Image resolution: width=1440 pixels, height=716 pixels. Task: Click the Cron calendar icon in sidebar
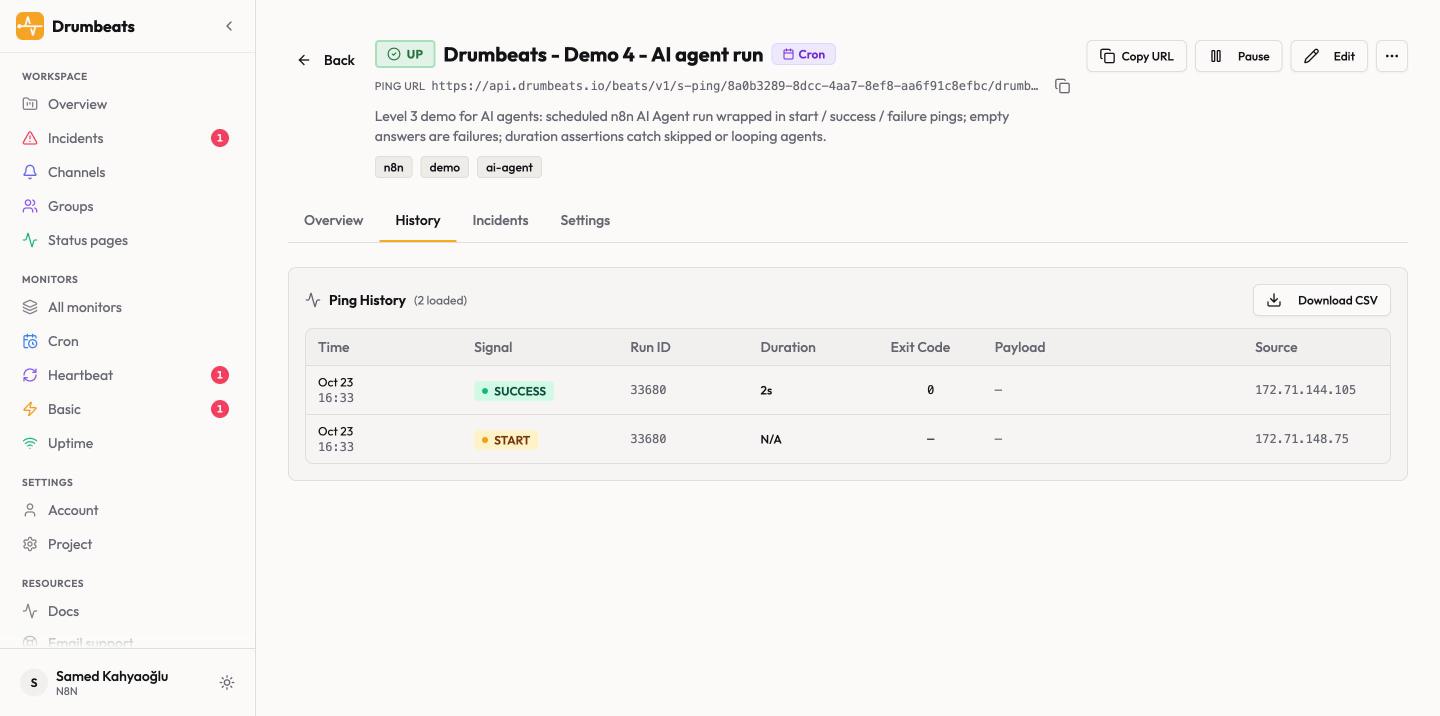(x=30, y=341)
